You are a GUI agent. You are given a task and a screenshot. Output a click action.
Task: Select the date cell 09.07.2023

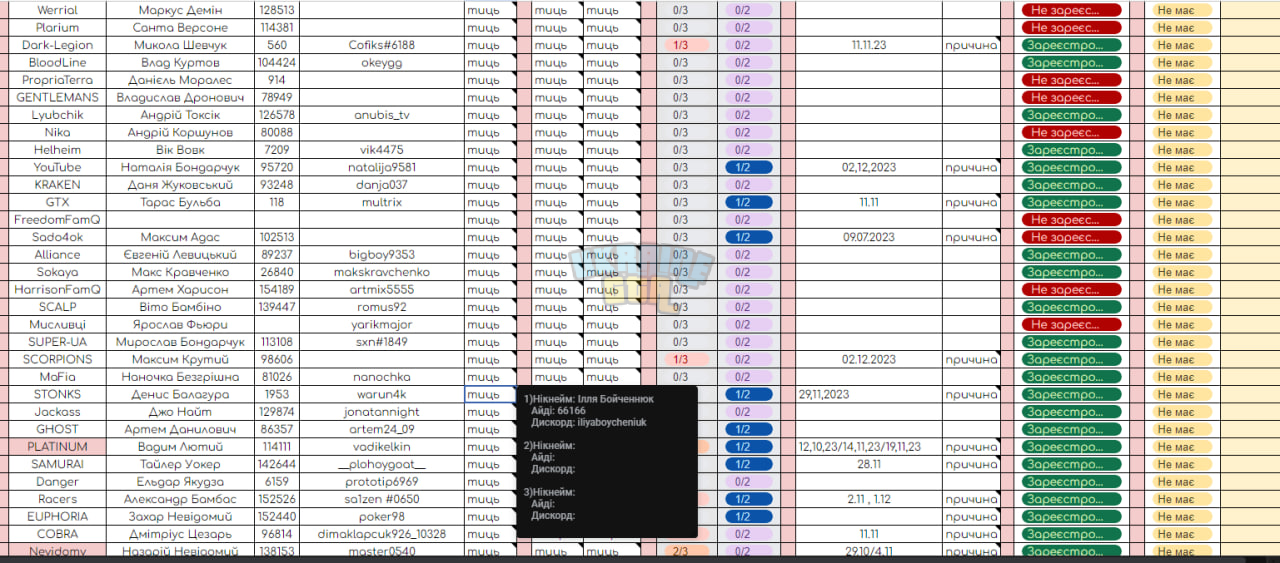coord(868,237)
